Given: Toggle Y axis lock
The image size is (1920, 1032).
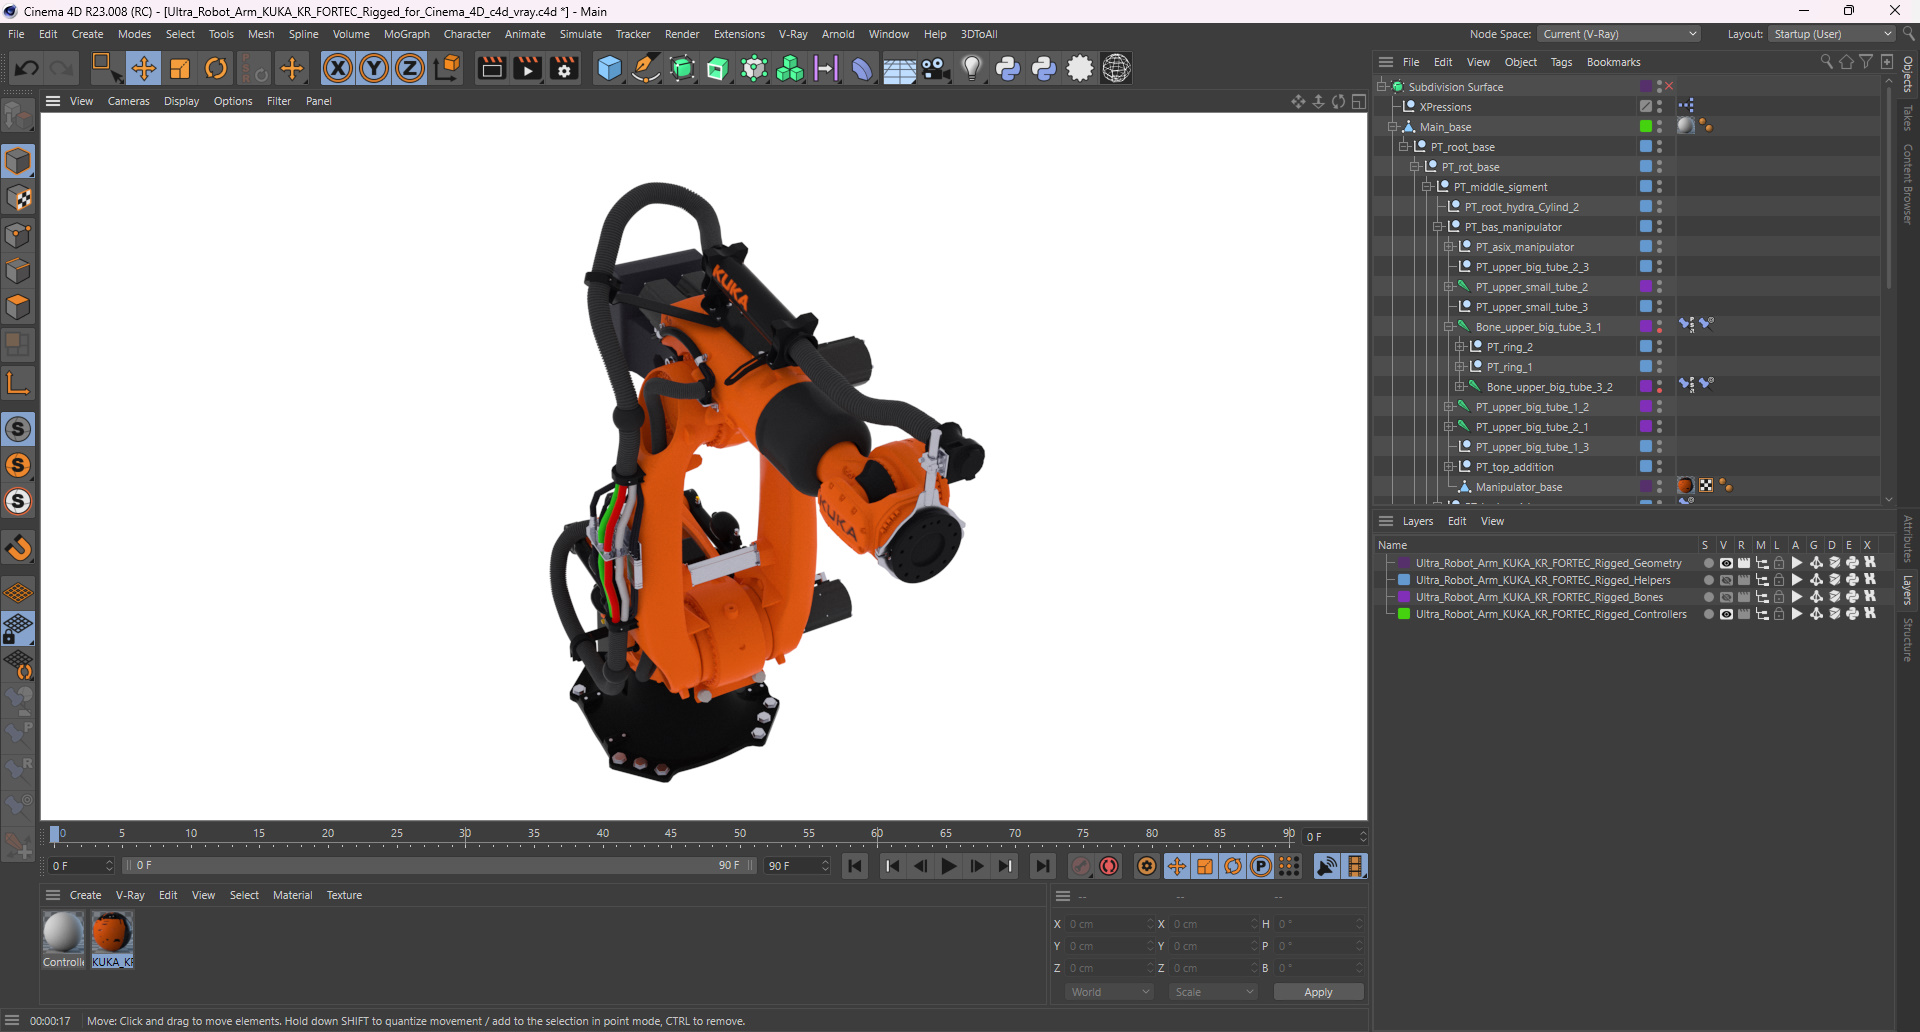Looking at the screenshot, I should click(374, 68).
